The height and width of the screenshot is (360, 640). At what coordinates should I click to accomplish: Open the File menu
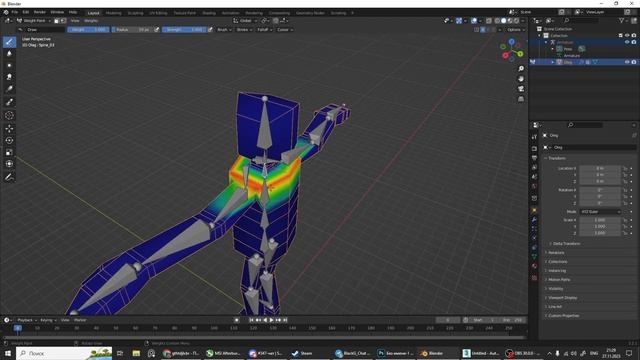pyautogui.click(x=15, y=12)
